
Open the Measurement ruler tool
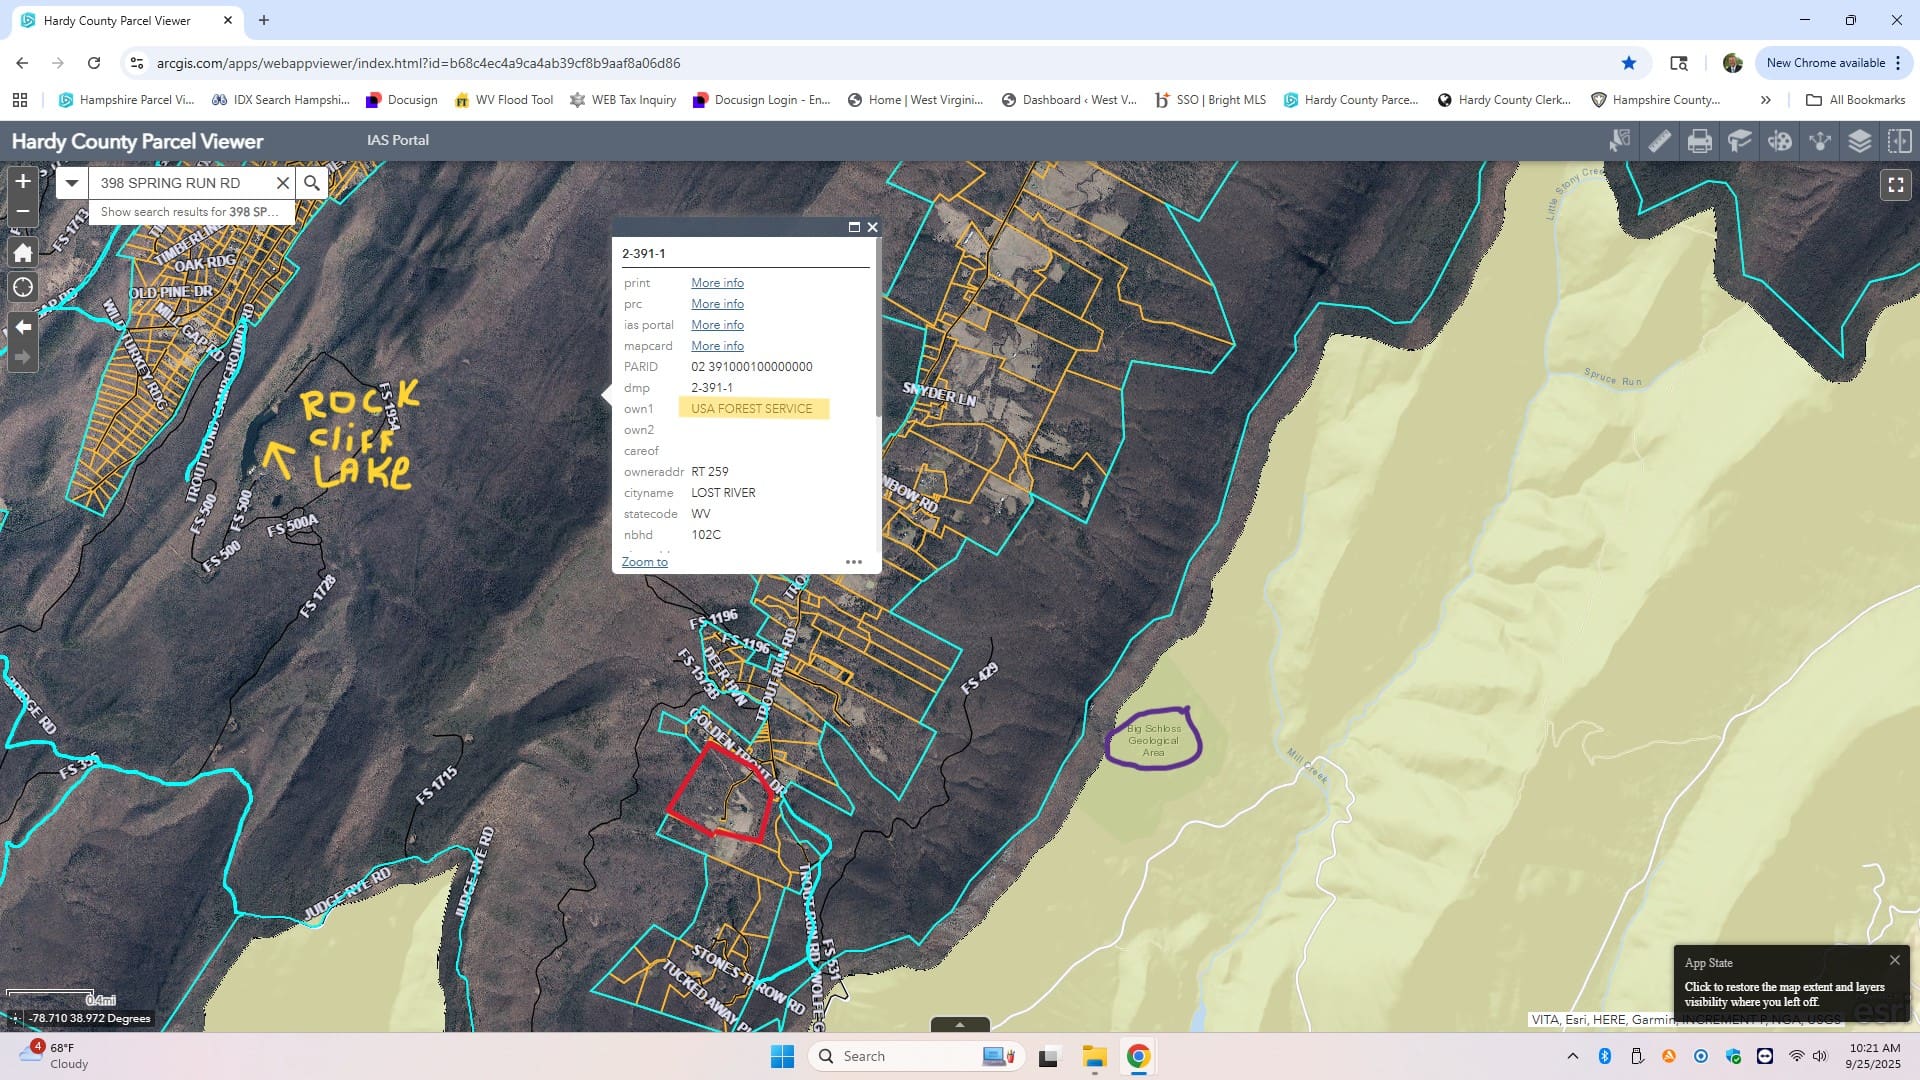point(1659,141)
